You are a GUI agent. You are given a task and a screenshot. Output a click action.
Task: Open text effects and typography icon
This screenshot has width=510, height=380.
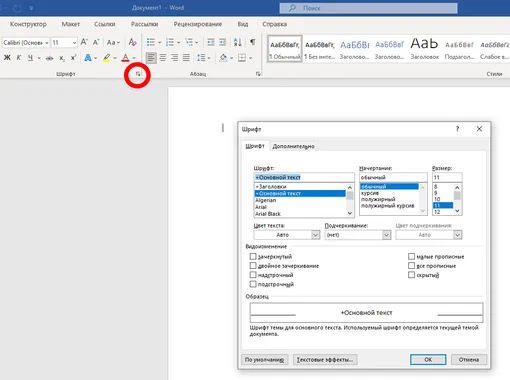coord(88,58)
